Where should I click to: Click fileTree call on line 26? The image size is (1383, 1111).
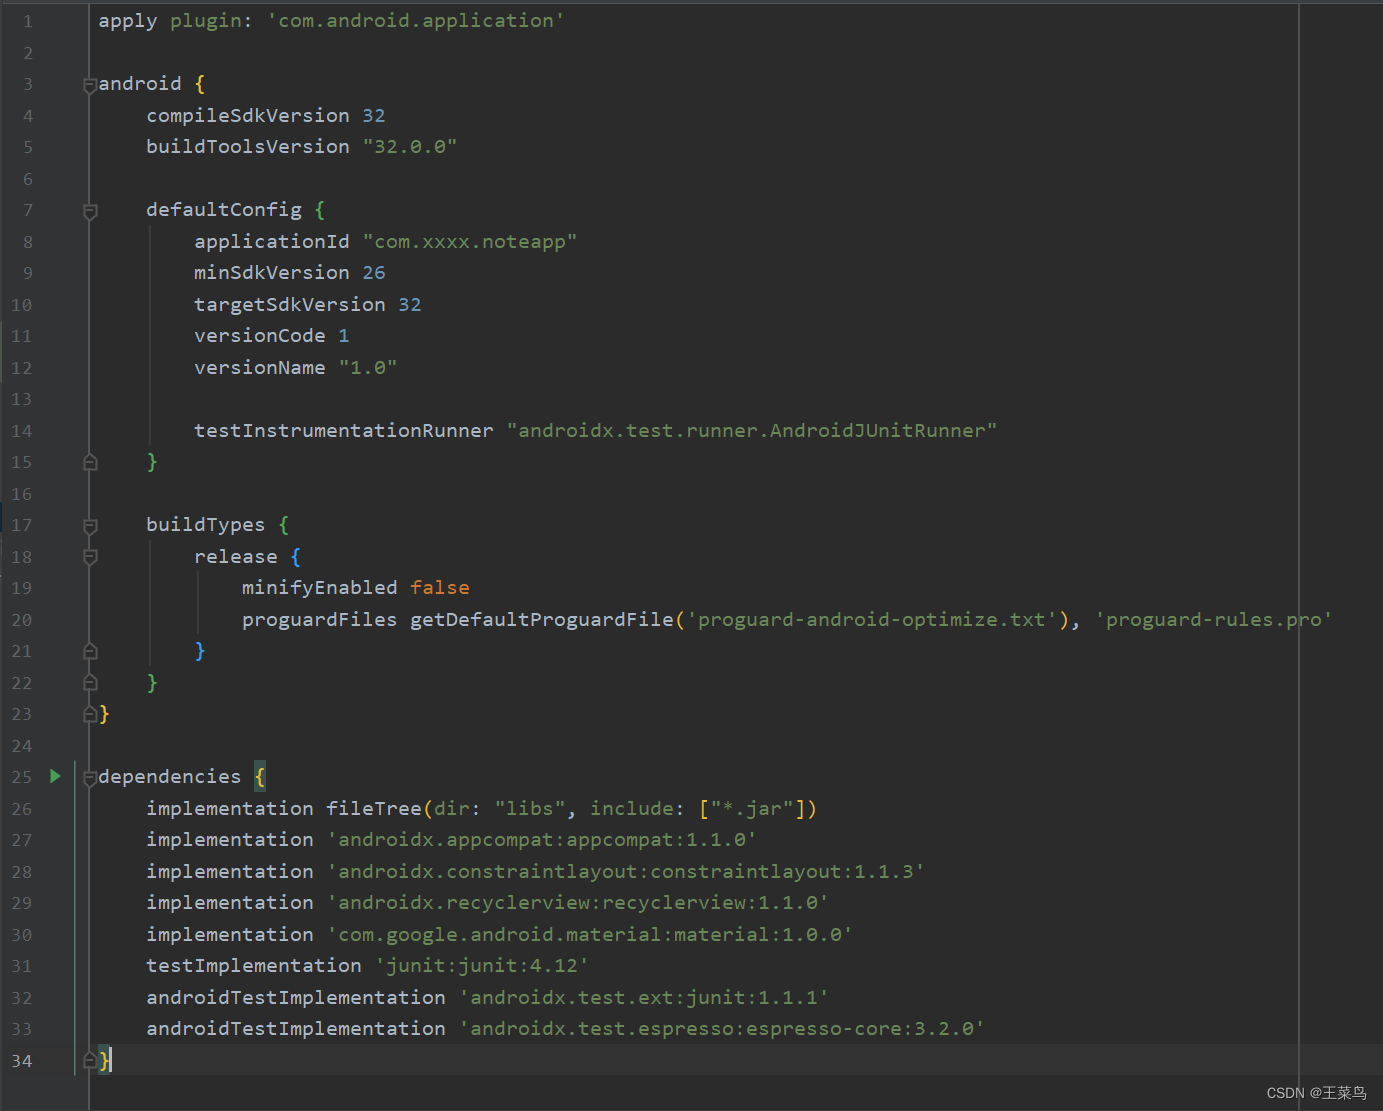coord(374,808)
